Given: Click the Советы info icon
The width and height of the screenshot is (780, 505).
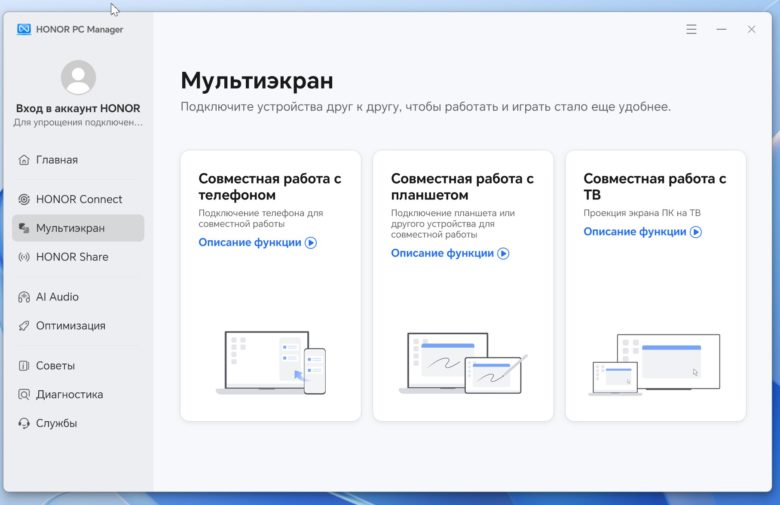Looking at the screenshot, I should pos(23,366).
